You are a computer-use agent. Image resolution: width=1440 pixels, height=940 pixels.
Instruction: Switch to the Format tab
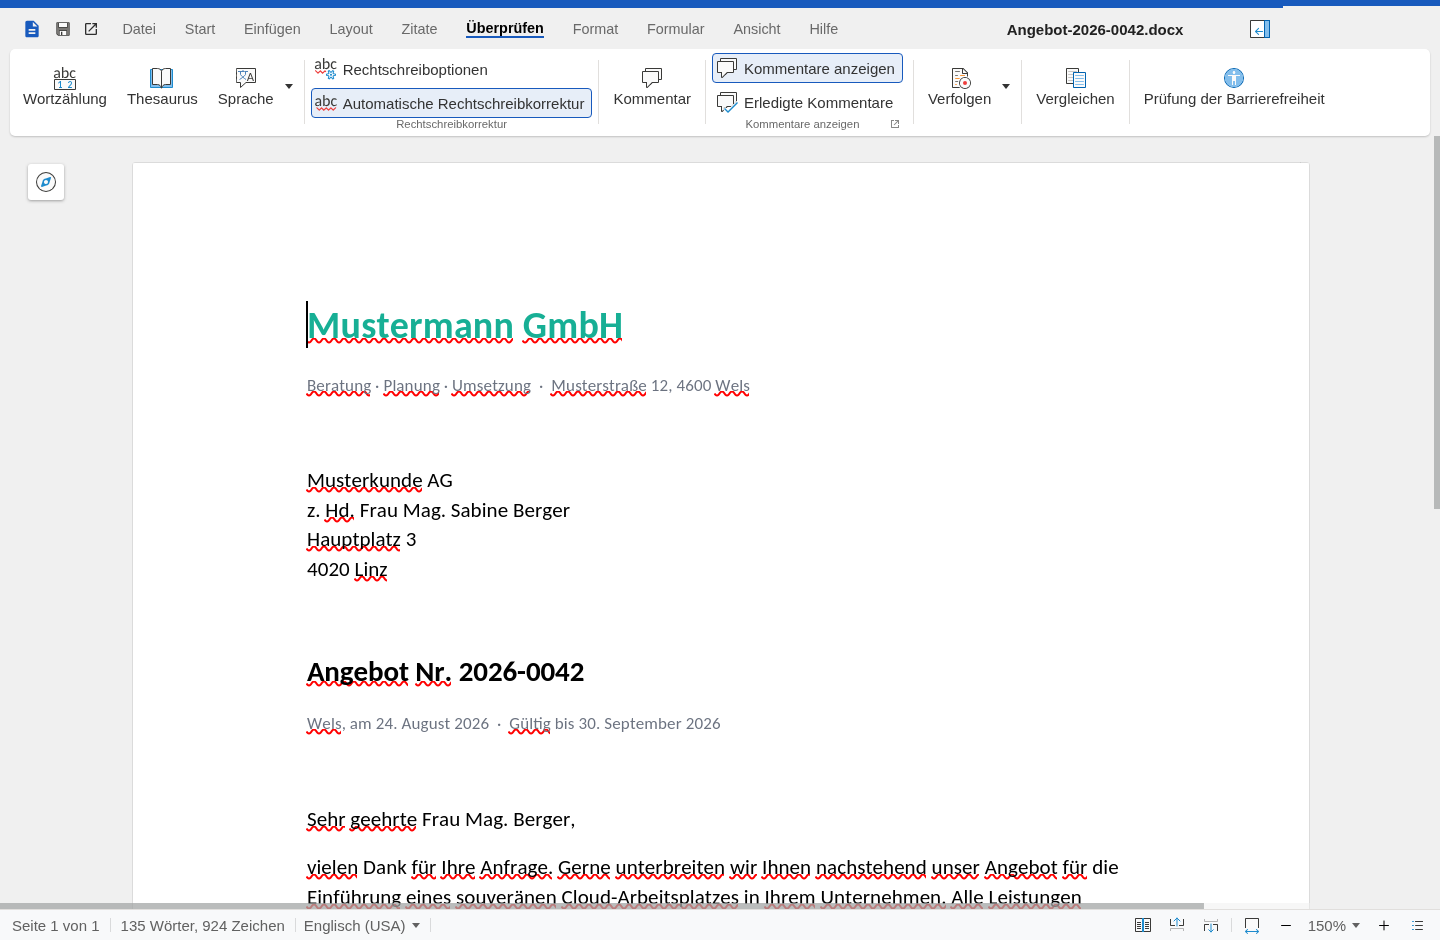(x=595, y=29)
